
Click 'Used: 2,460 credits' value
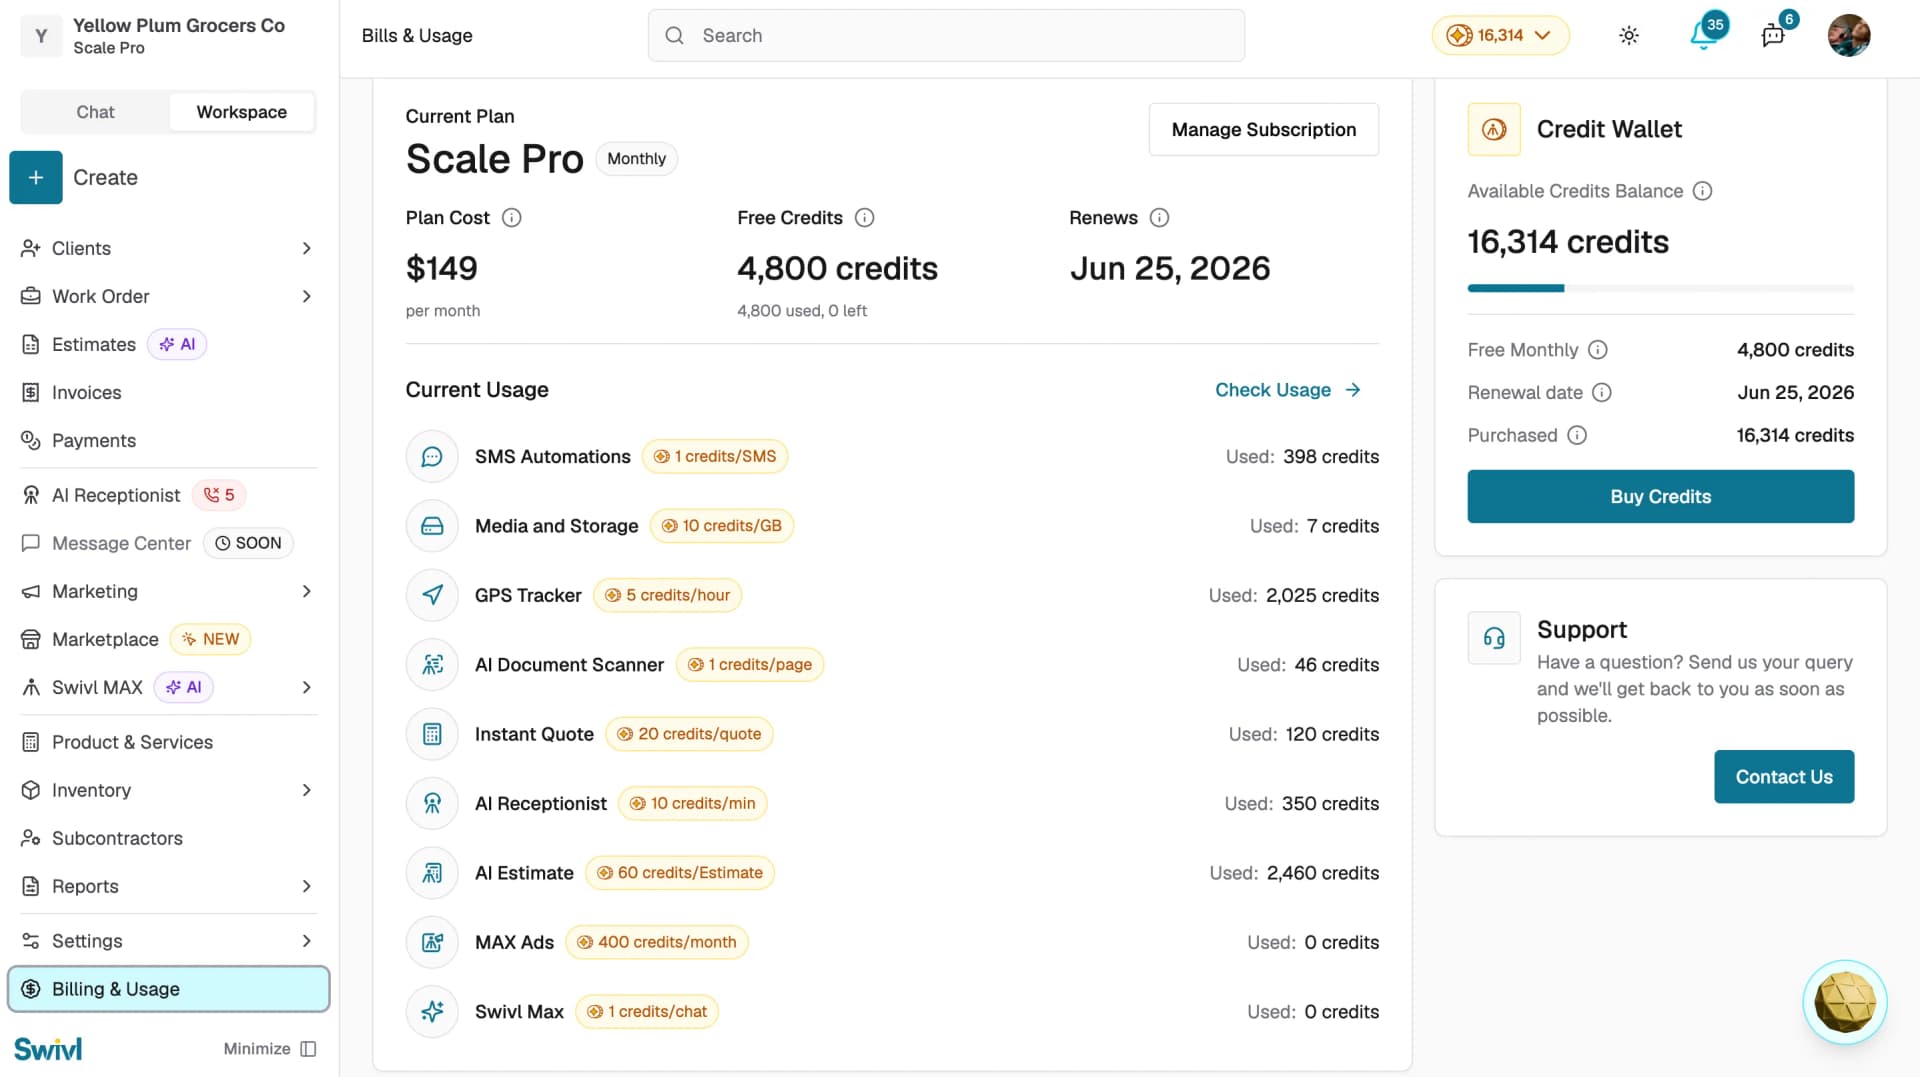tap(1294, 873)
